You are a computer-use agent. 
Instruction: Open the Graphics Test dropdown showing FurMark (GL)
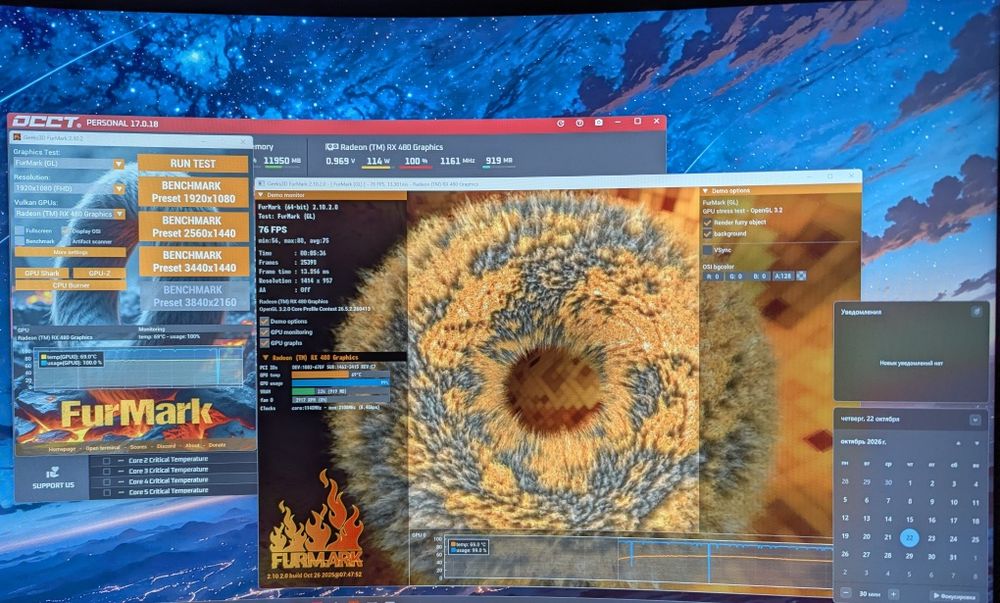[70, 163]
